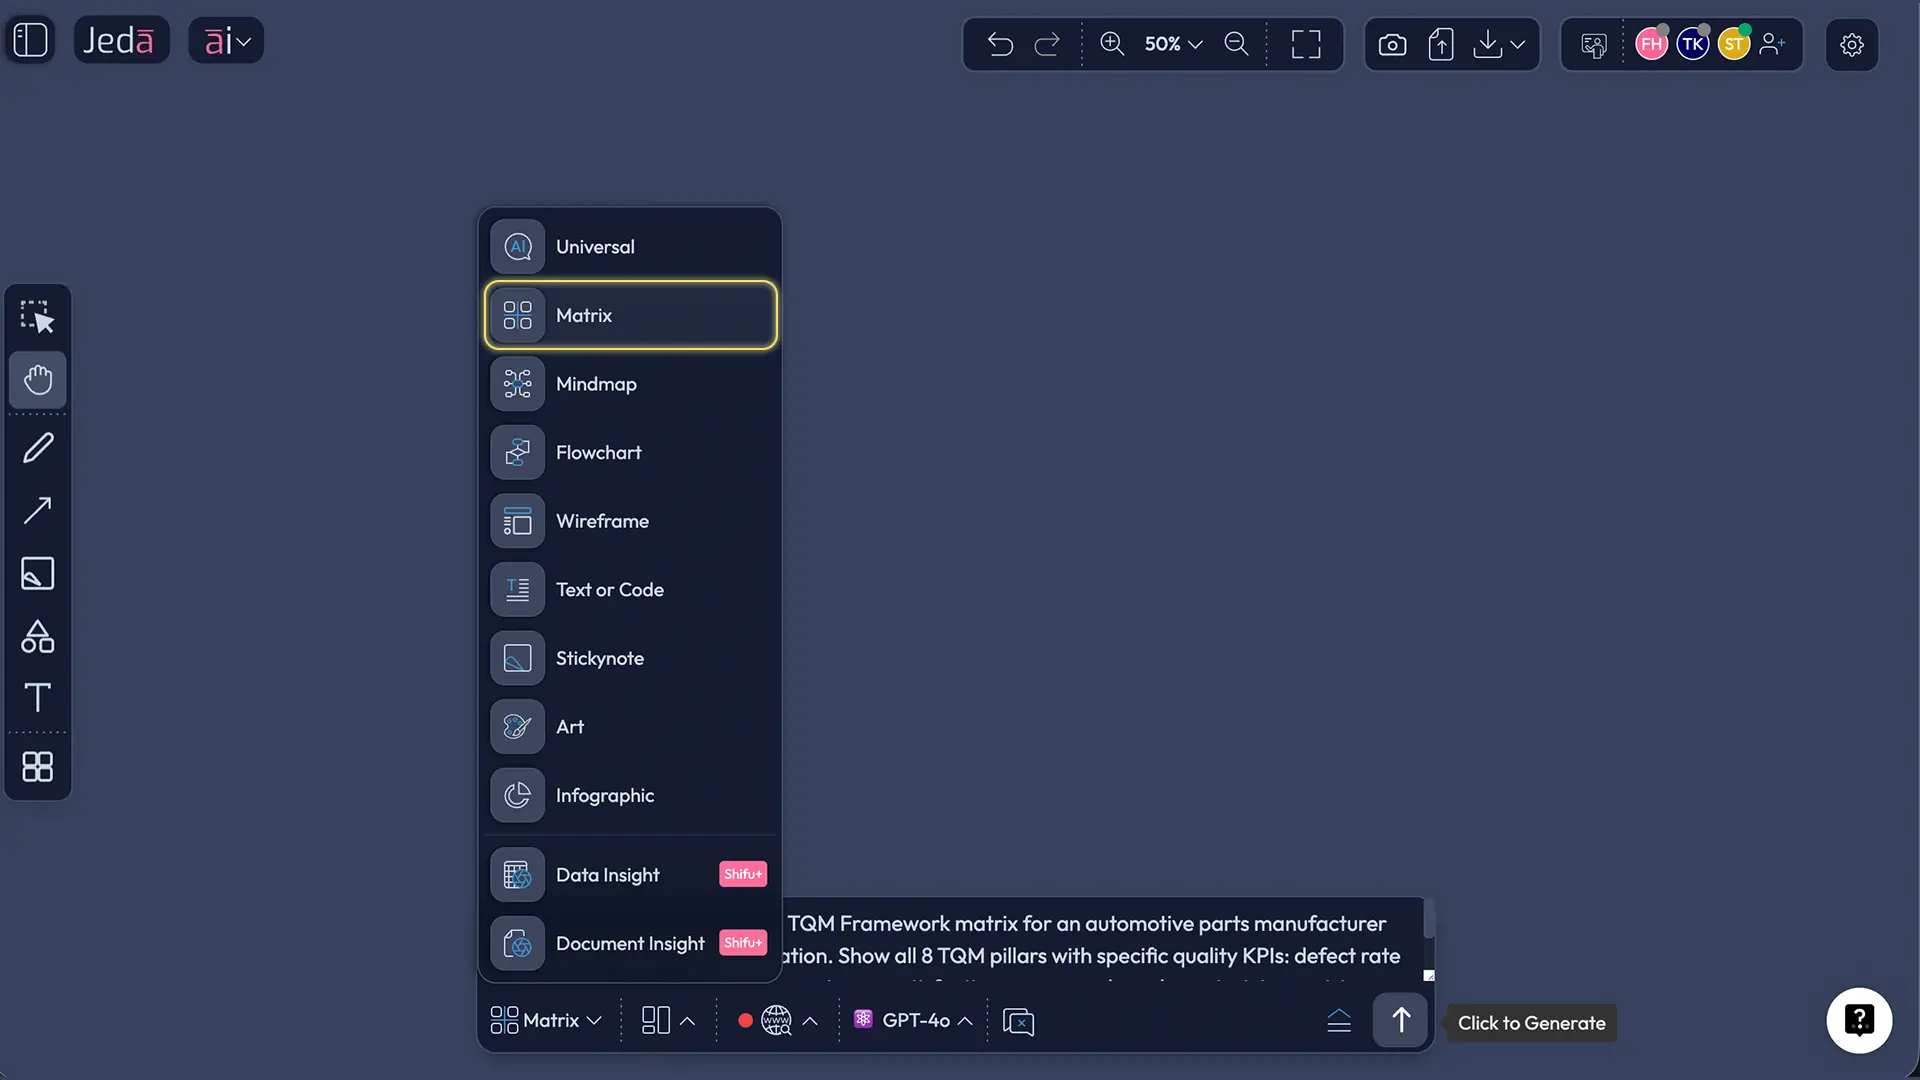The image size is (1920, 1080).
Task: Toggle web search in the prompt bar
Action: click(x=776, y=1020)
